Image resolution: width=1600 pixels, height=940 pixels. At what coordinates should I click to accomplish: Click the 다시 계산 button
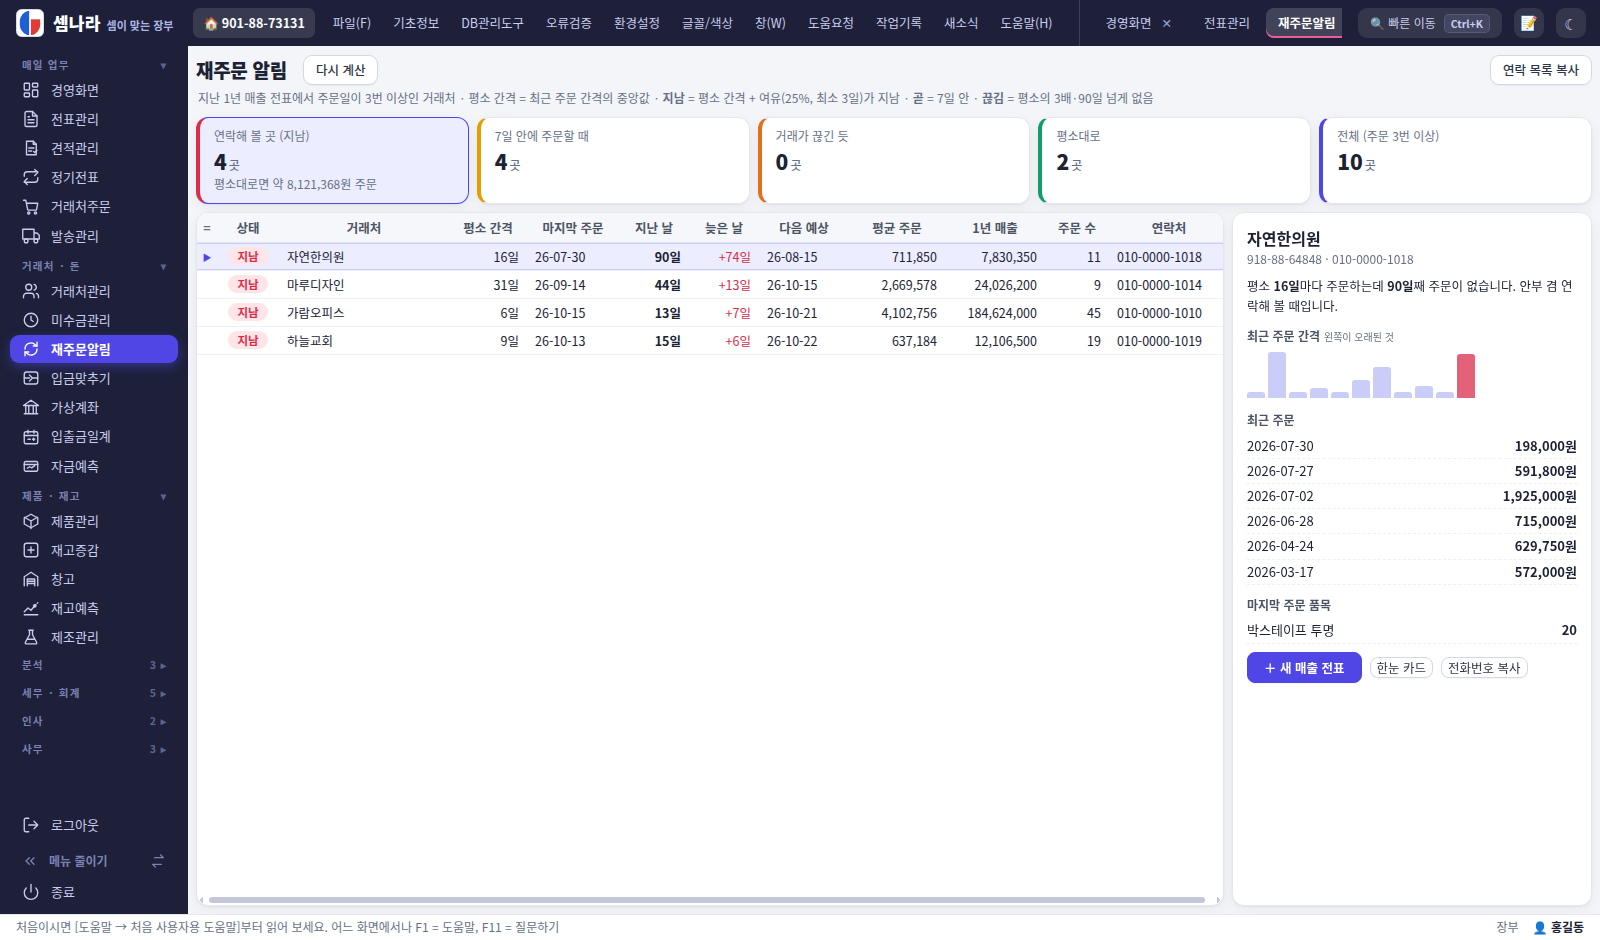click(x=340, y=70)
